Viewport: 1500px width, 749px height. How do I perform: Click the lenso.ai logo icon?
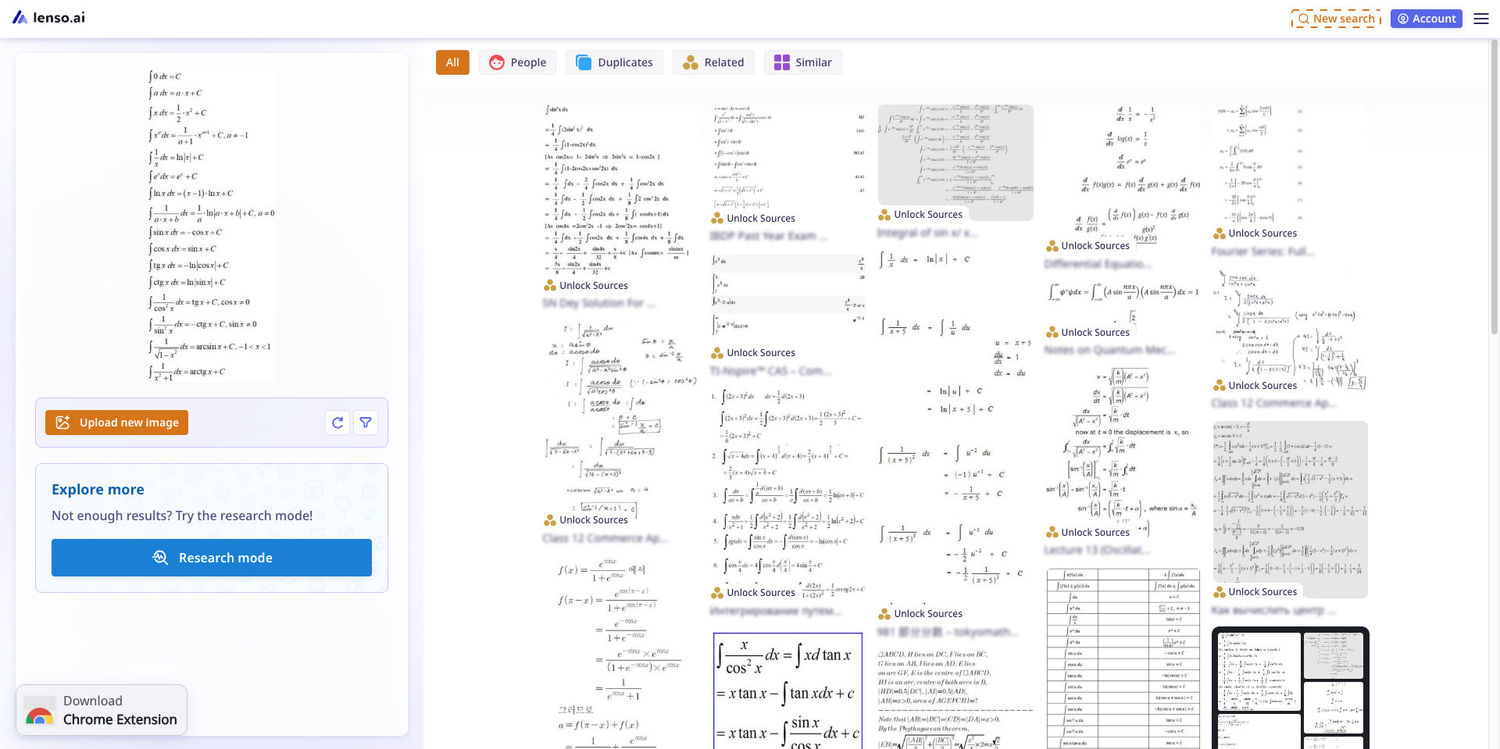(19, 17)
